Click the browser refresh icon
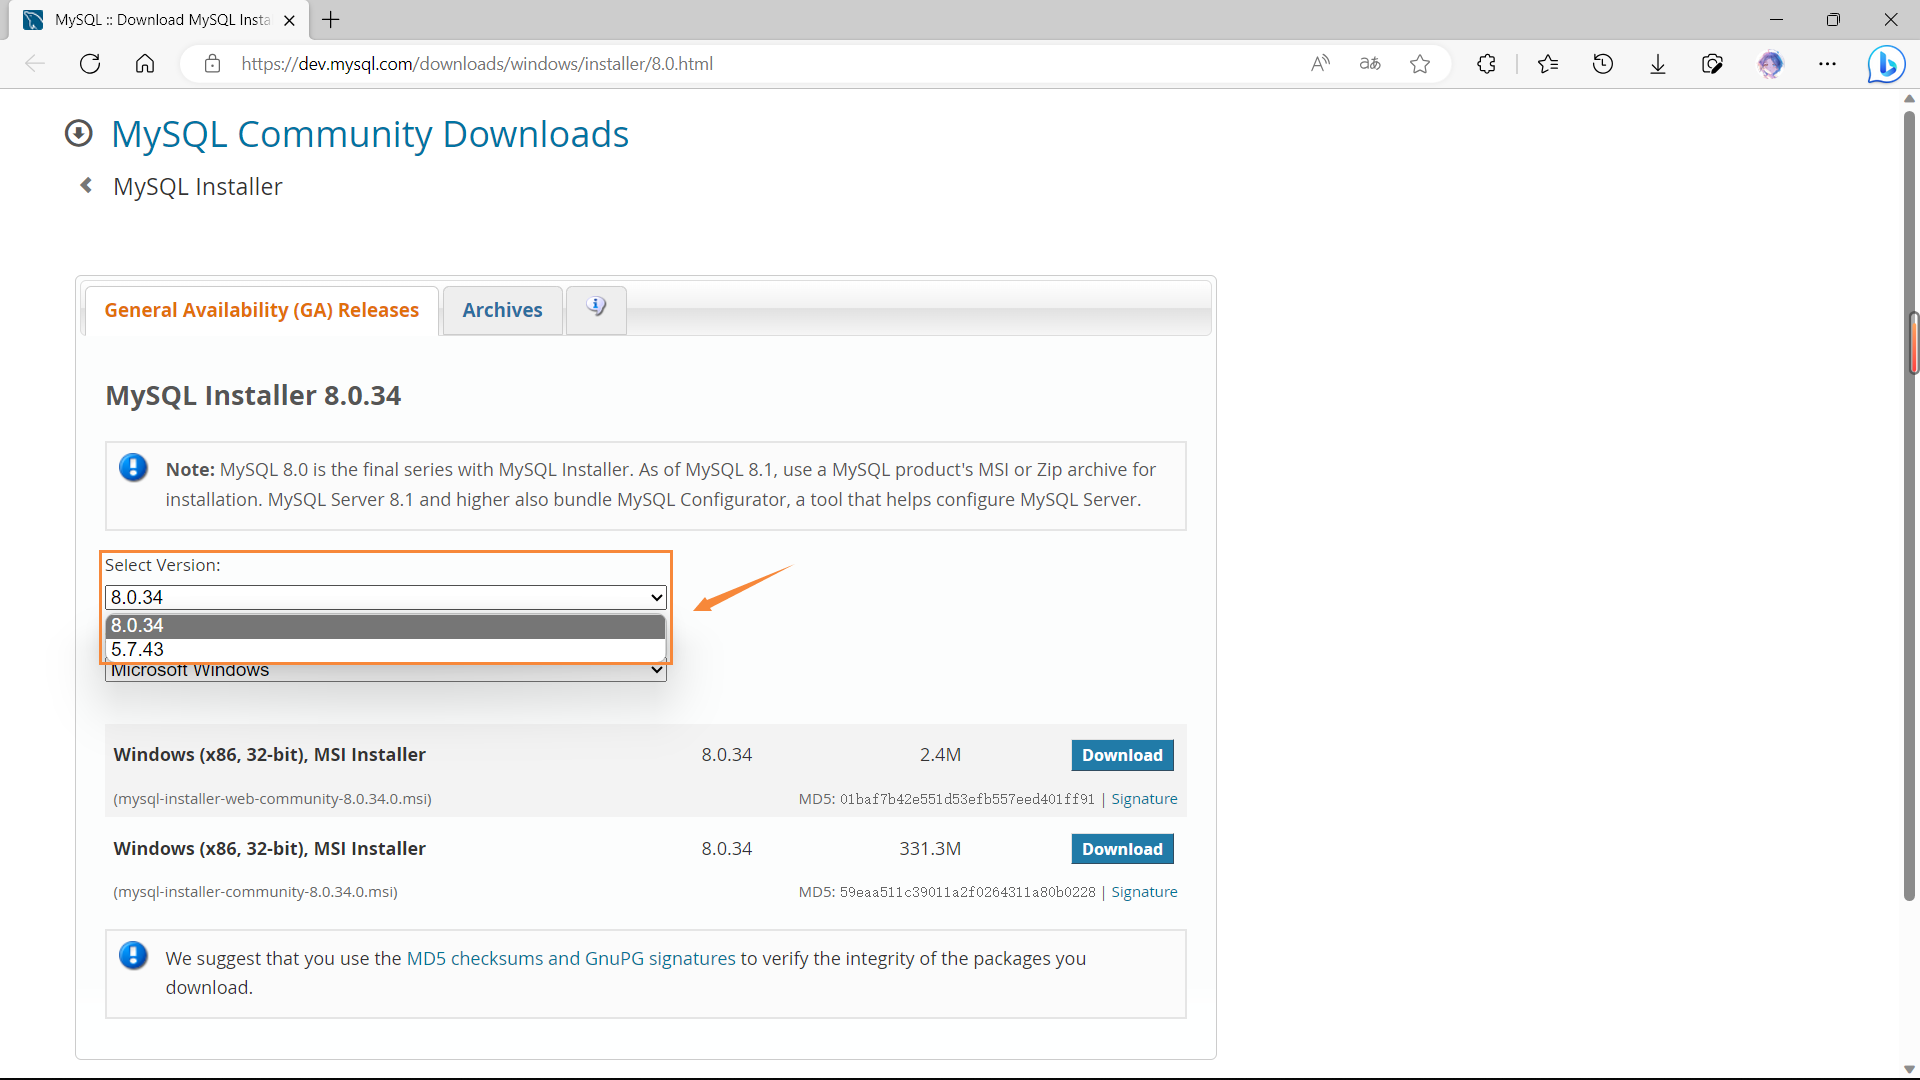The image size is (1920, 1080). (x=90, y=64)
